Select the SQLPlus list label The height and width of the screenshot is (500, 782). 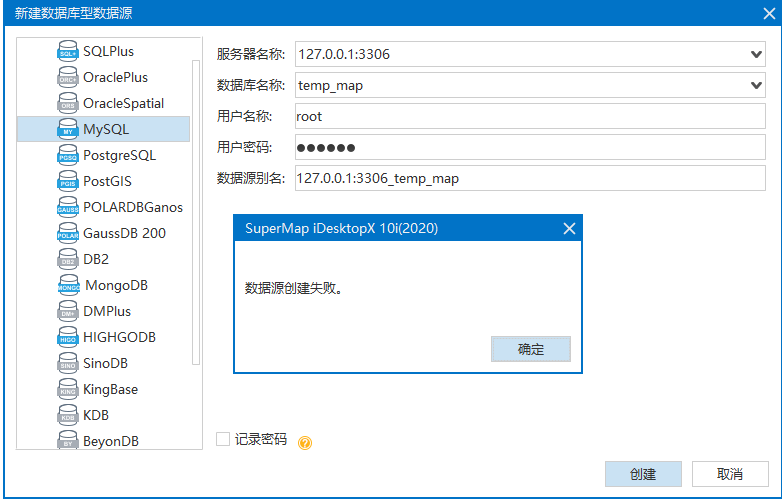108,51
